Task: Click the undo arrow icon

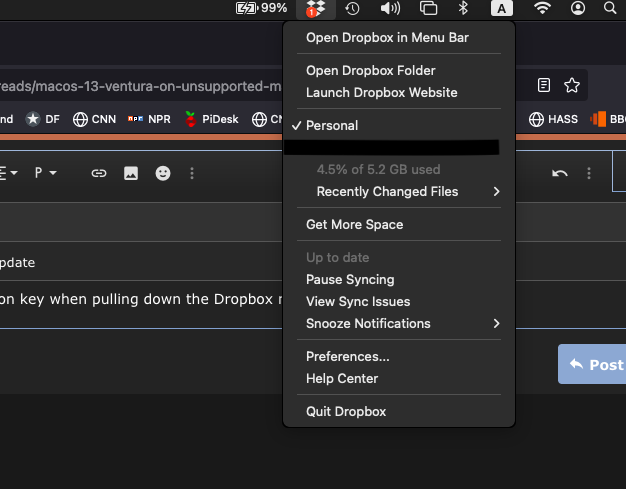Action: (x=560, y=173)
